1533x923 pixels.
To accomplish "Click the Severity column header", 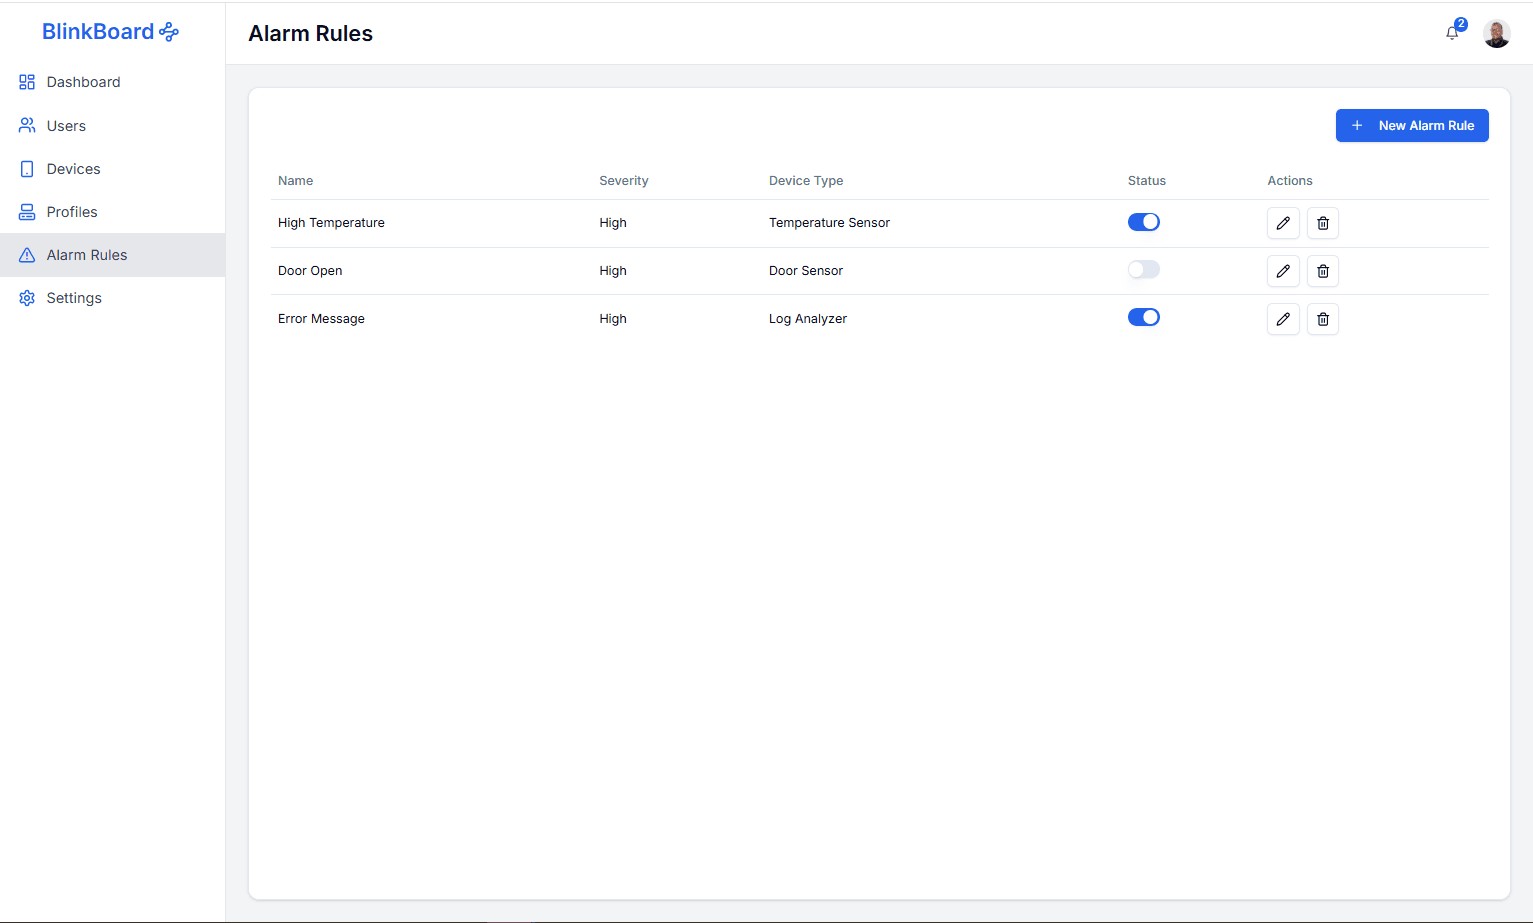I will tap(624, 181).
